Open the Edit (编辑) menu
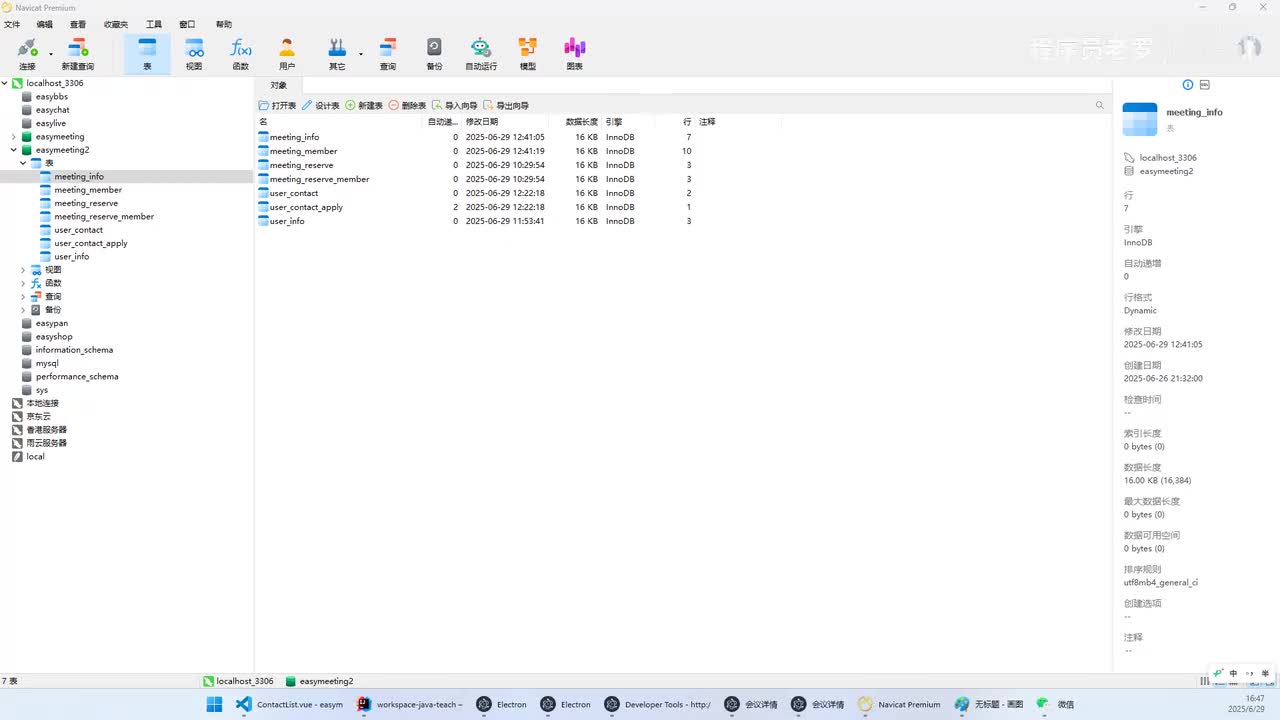1280x720 pixels. [x=45, y=24]
